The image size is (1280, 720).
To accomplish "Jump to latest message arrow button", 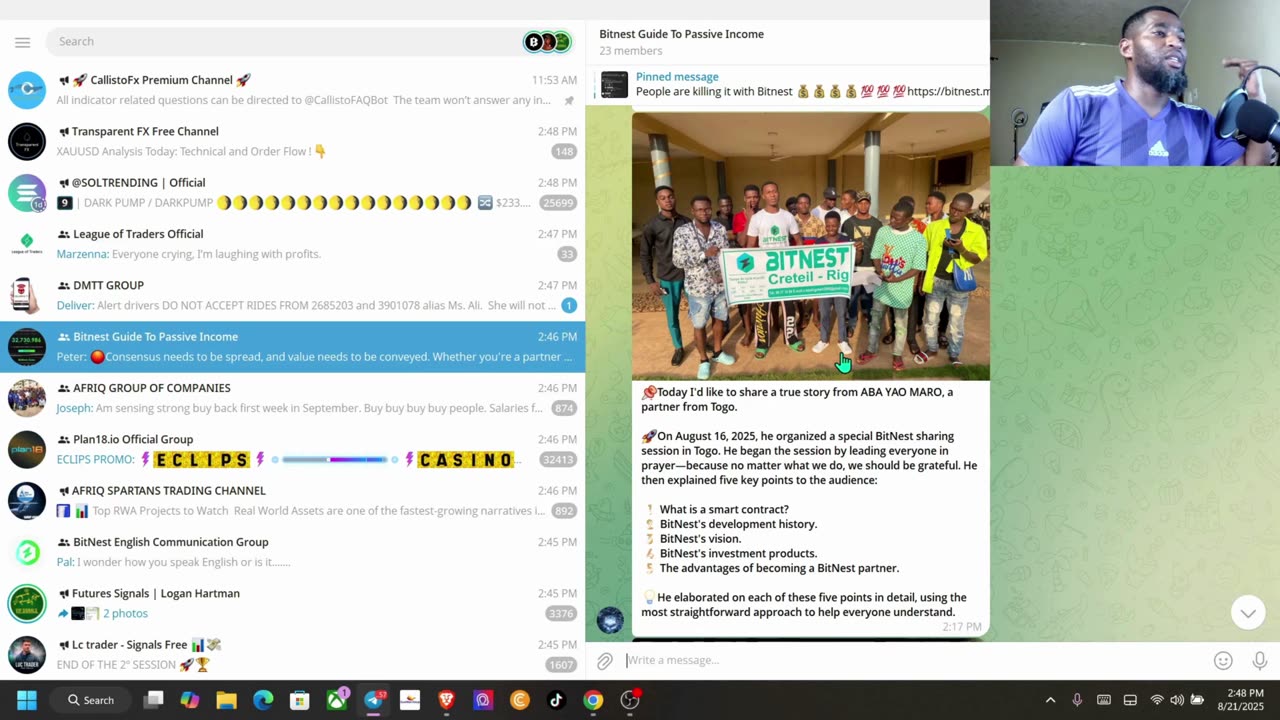I will pos(1248,613).
